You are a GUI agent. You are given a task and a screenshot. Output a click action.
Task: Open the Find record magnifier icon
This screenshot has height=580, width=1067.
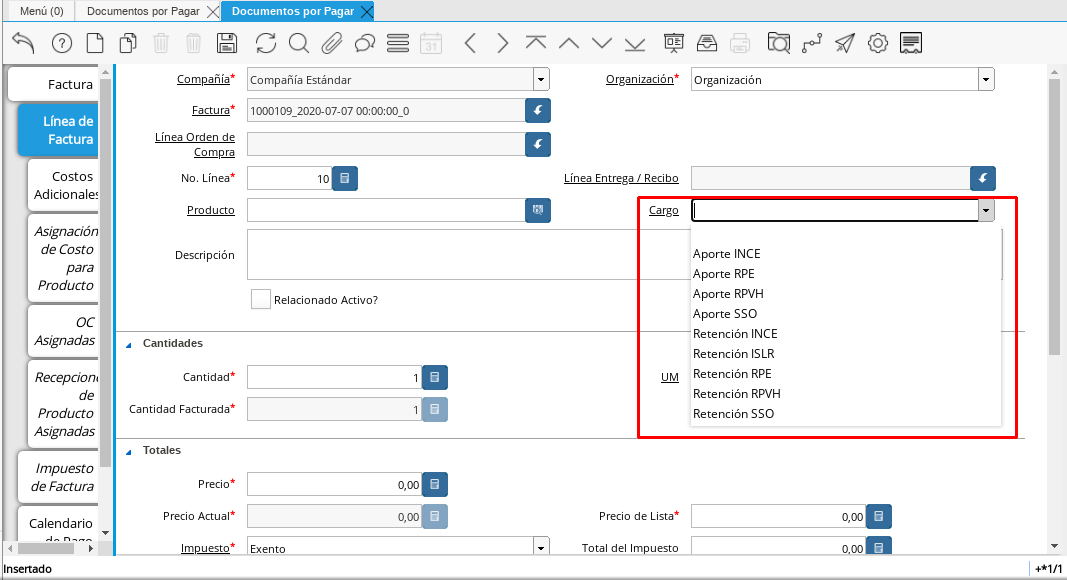298,43
